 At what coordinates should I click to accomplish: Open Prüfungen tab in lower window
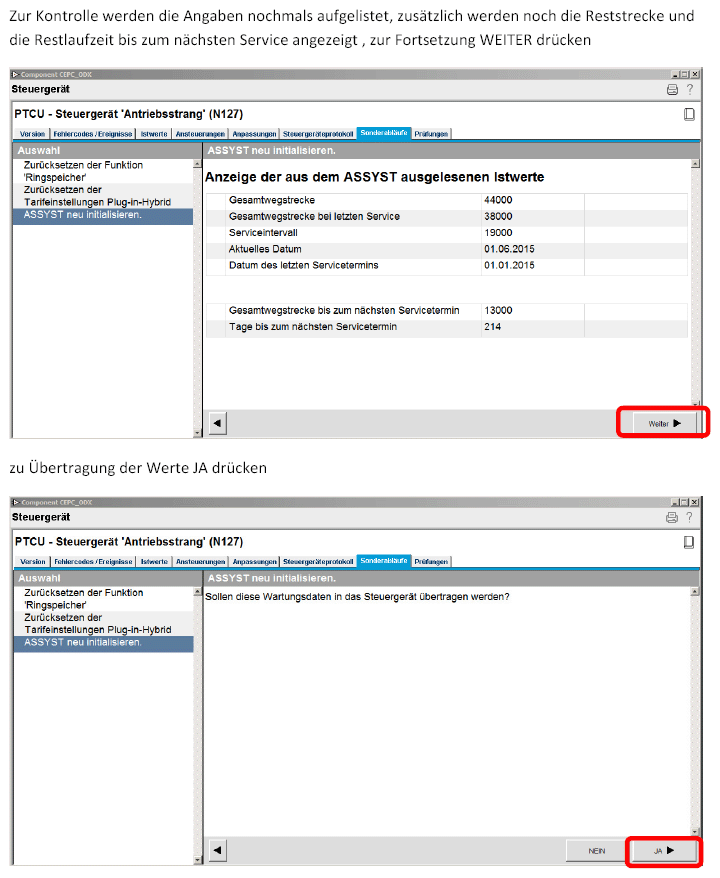click(x=431, y=562)
